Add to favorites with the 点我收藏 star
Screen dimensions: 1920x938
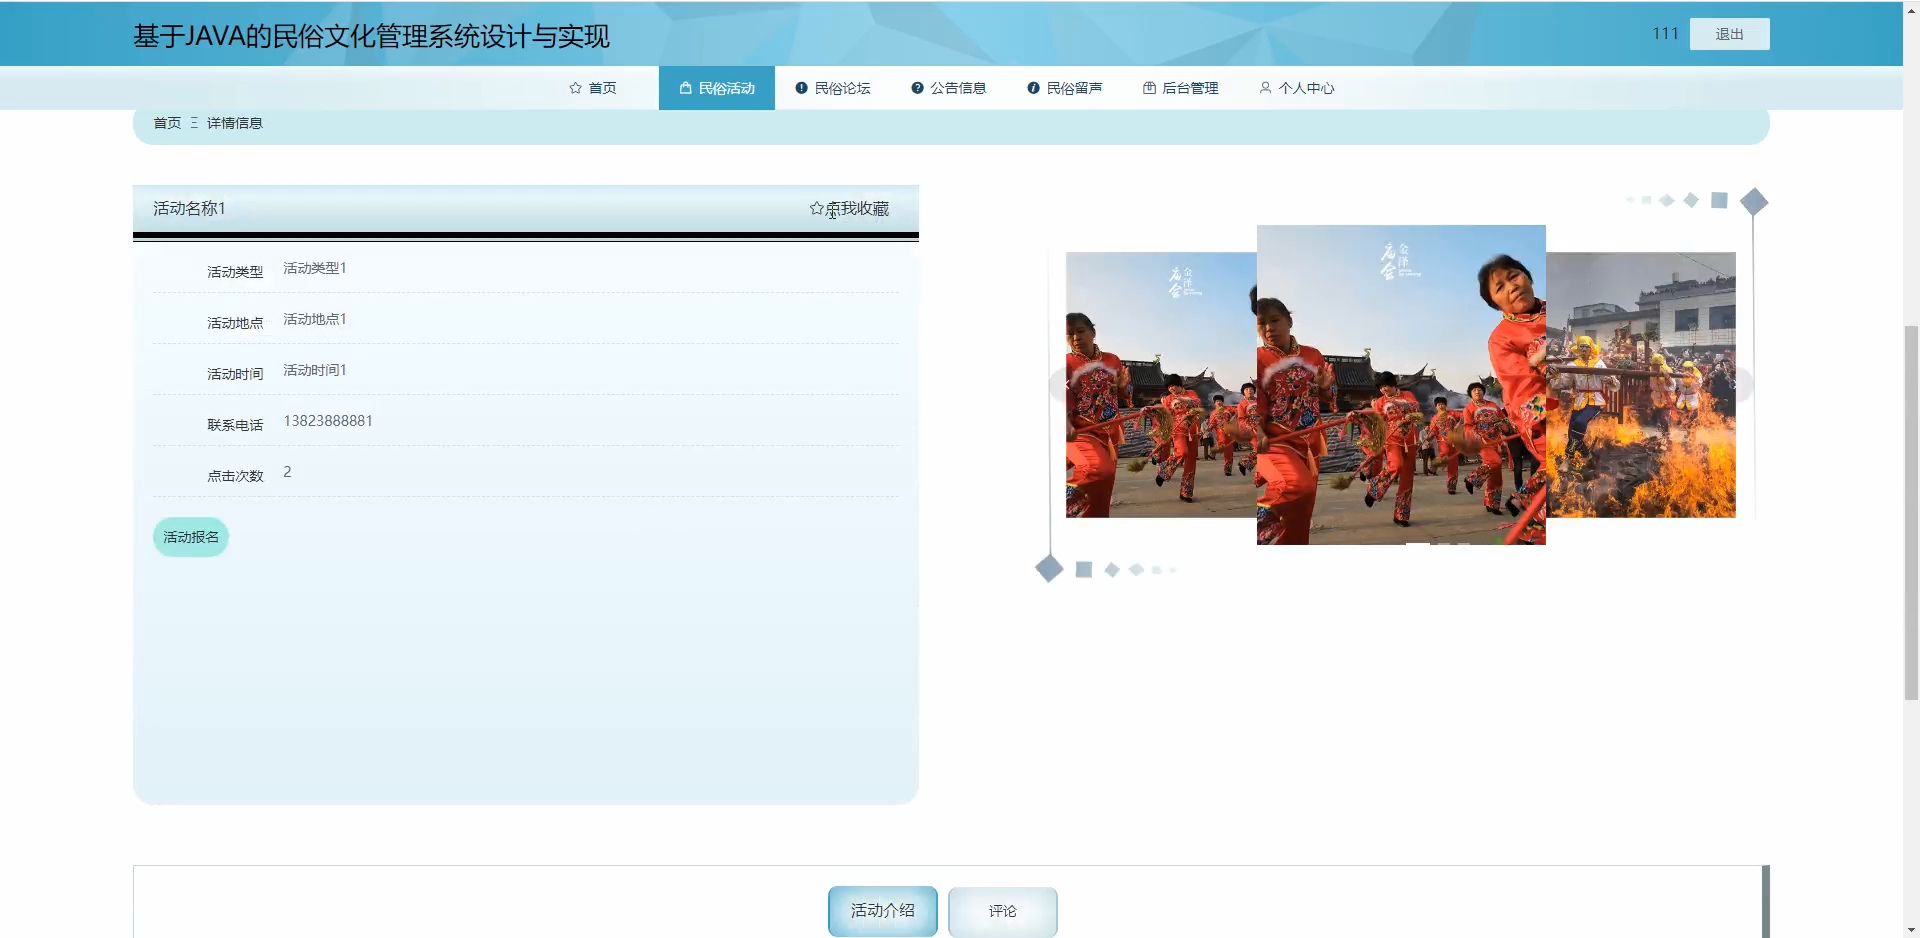tap(849, 209)
